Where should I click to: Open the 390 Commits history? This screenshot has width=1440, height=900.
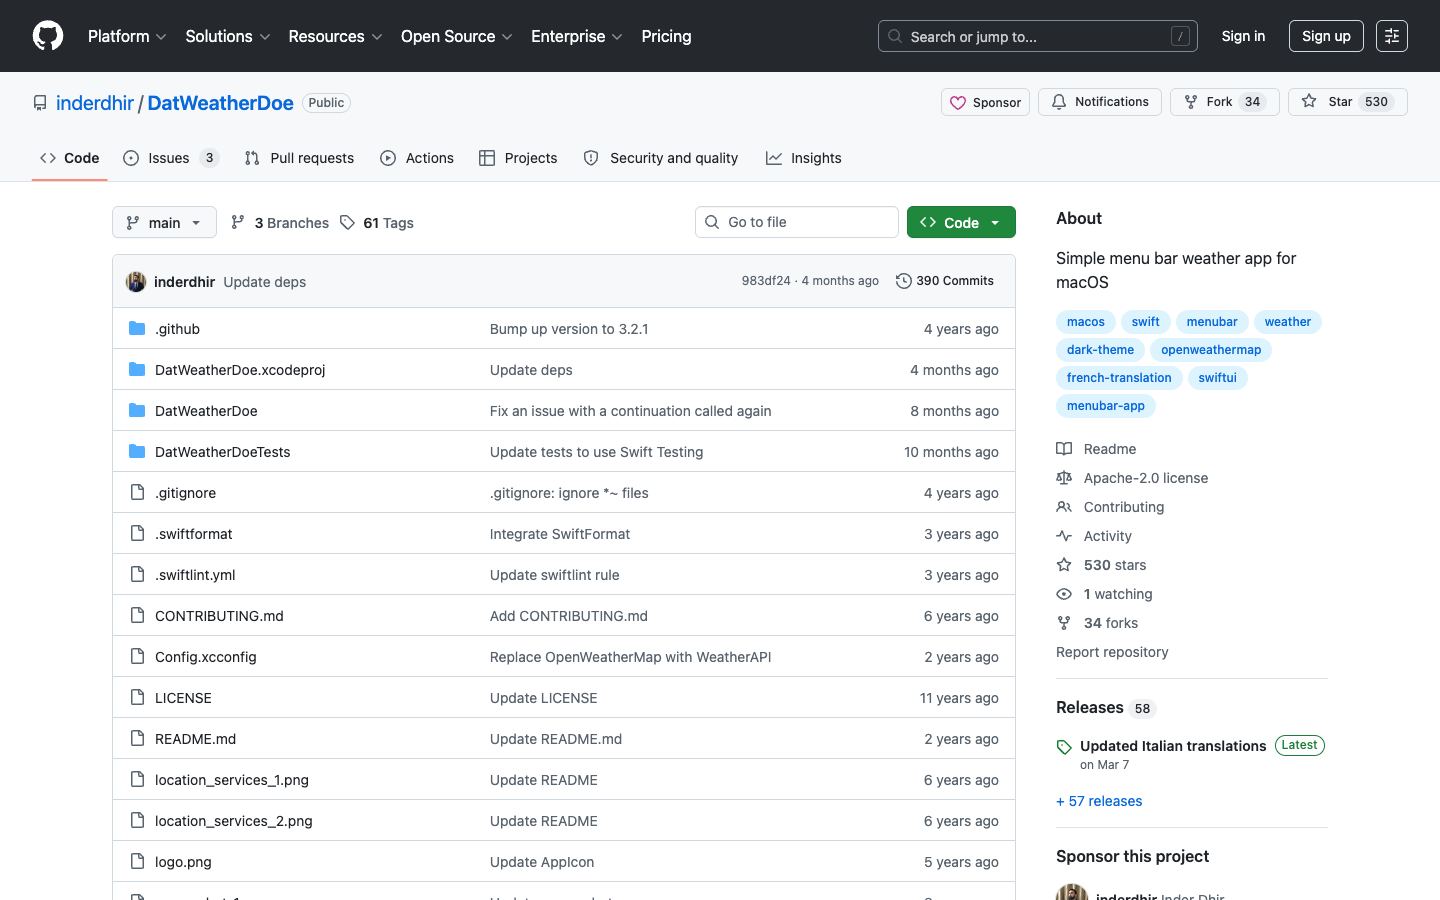(945, 281)
